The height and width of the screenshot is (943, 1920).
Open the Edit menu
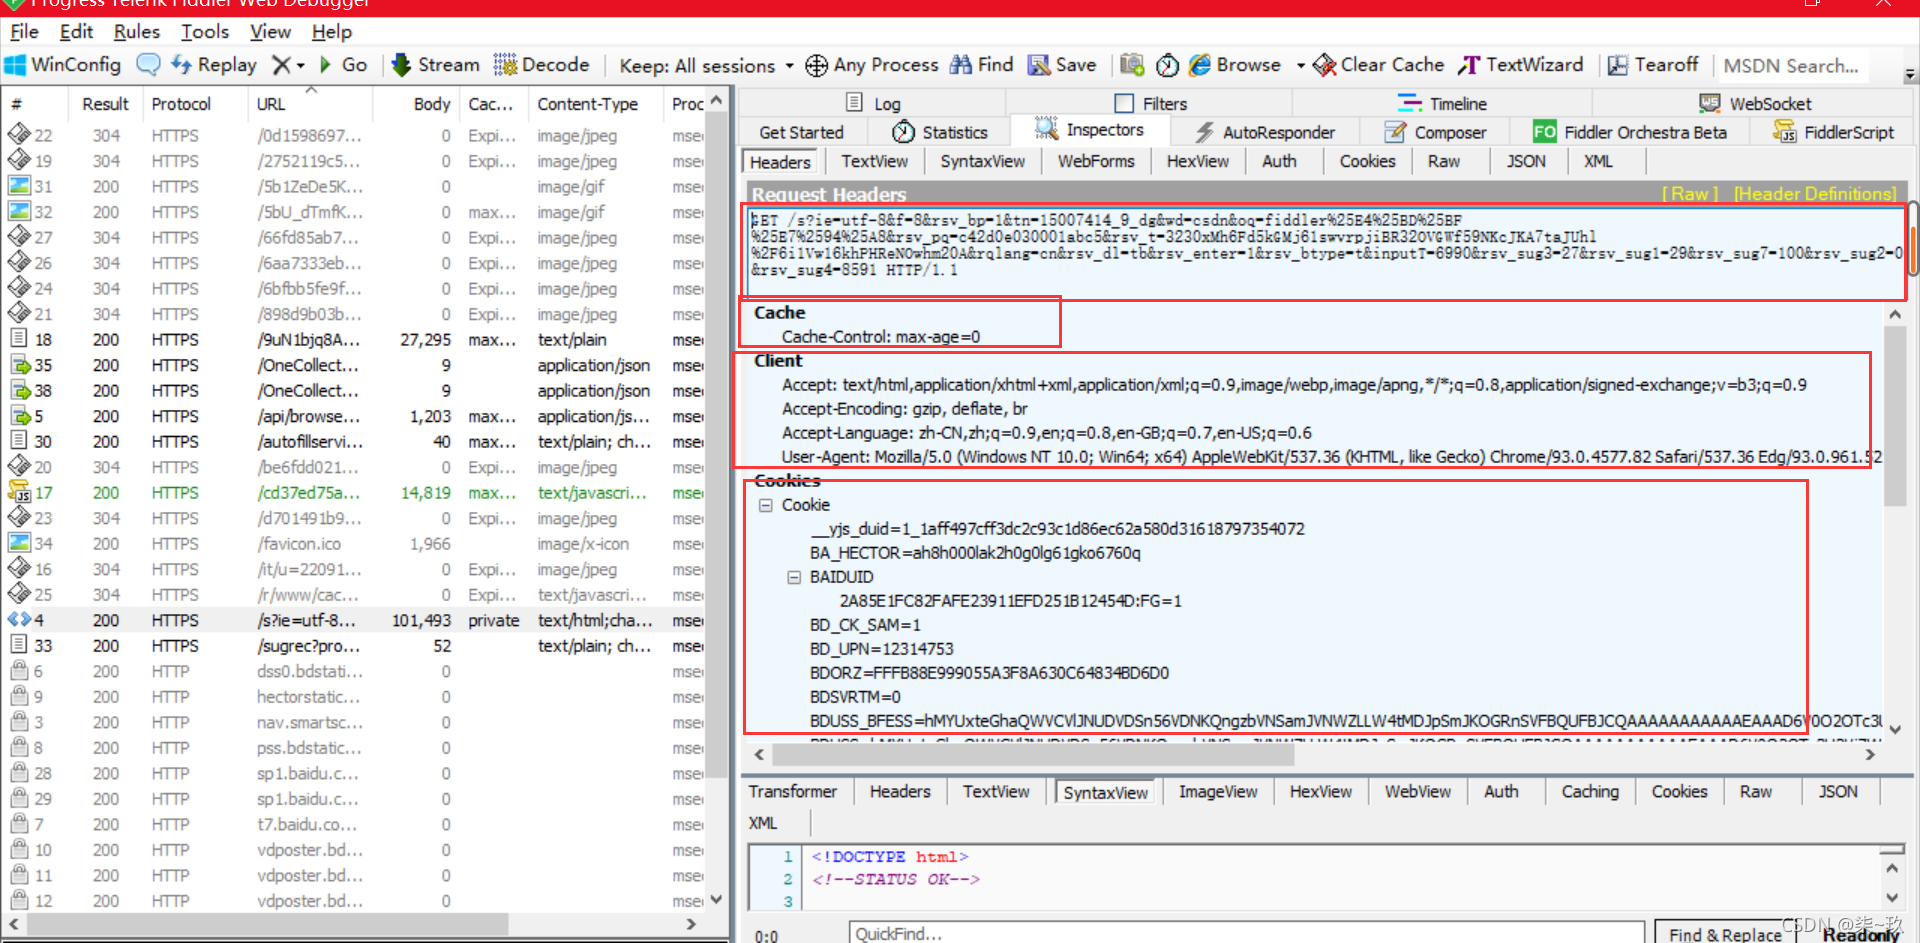coord(76,32)
